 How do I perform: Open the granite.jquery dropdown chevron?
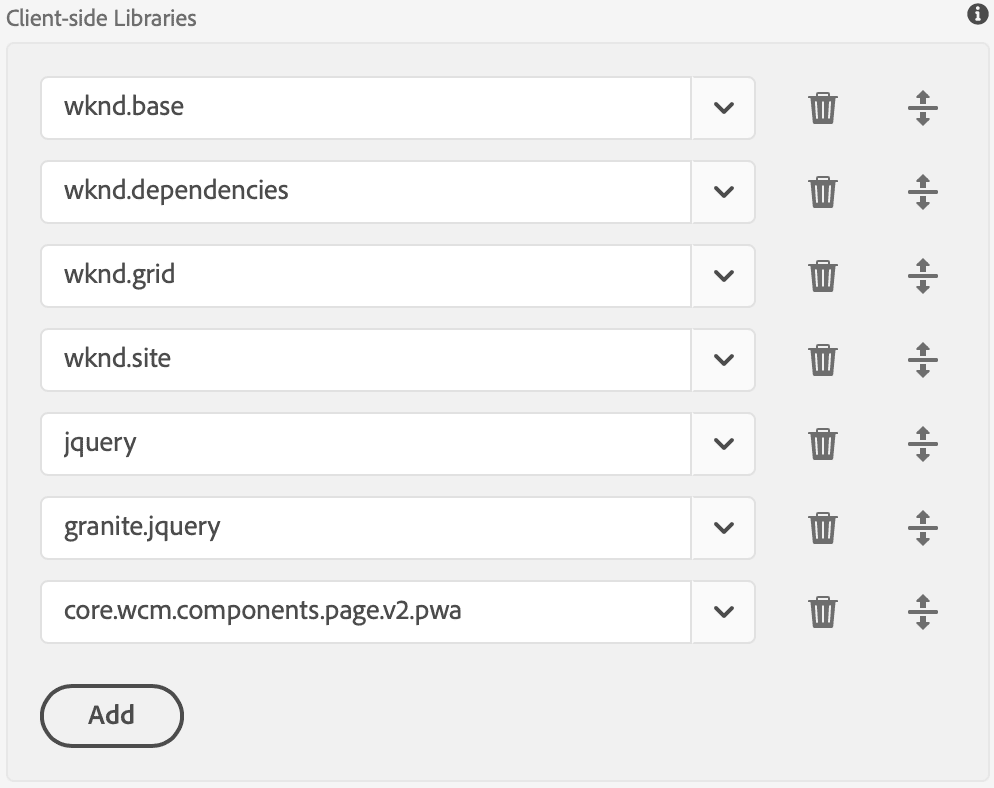tap(723, 528)
